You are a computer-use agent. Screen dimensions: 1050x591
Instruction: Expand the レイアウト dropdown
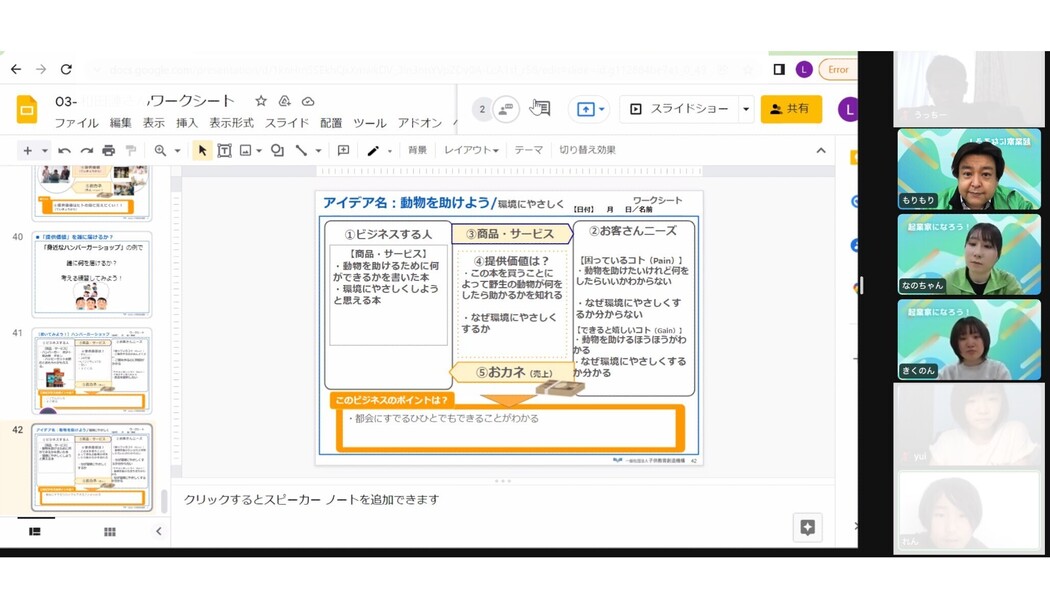click(471, 150)
